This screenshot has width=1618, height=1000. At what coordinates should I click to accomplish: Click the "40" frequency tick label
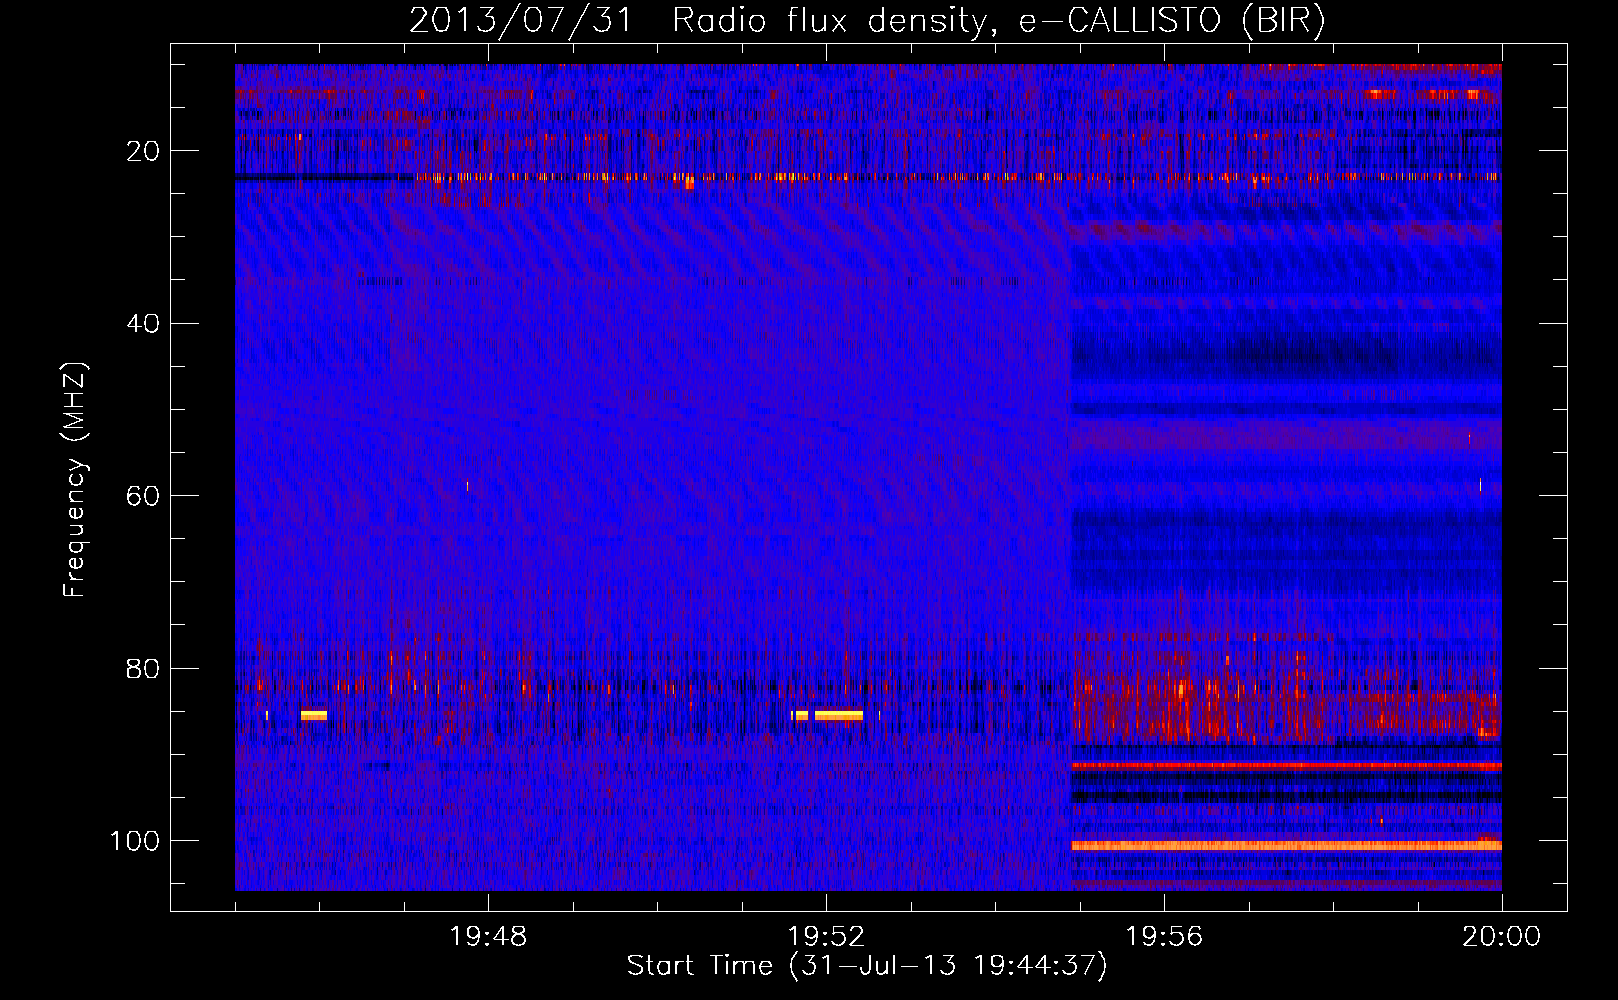point(144,324)
